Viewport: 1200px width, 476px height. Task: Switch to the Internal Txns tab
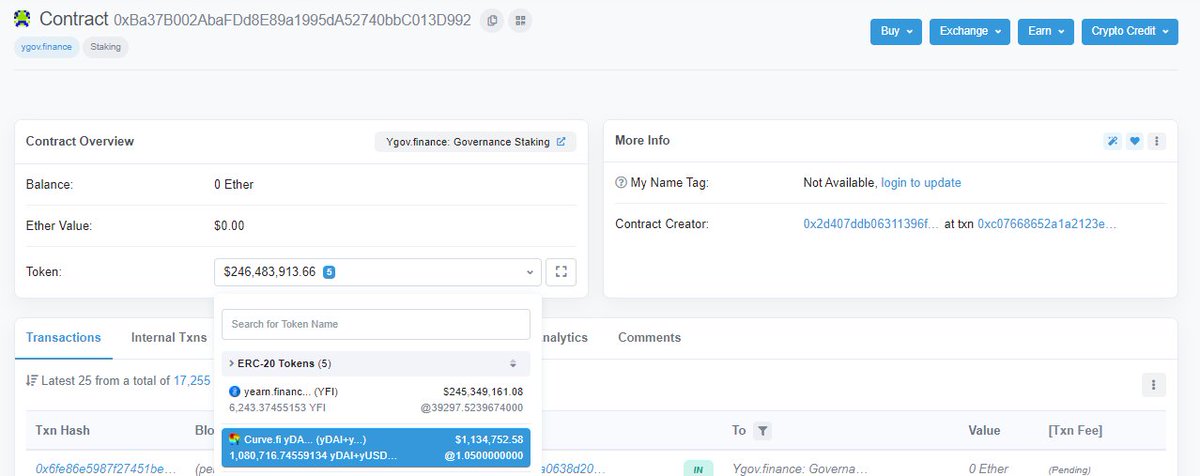tap(169, 338)
